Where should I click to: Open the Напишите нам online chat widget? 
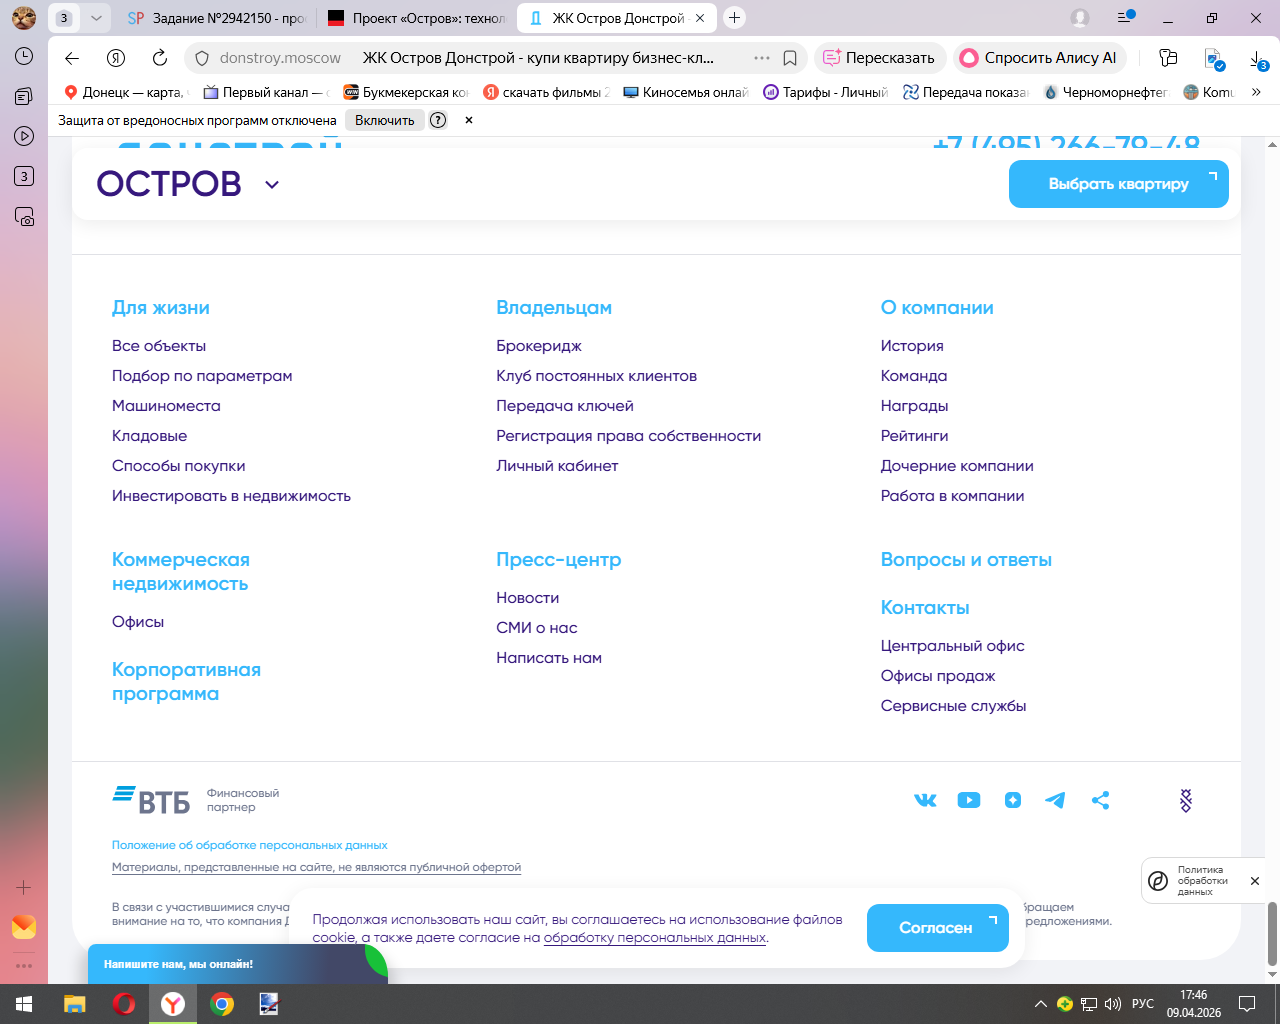[x=237, y=964]
